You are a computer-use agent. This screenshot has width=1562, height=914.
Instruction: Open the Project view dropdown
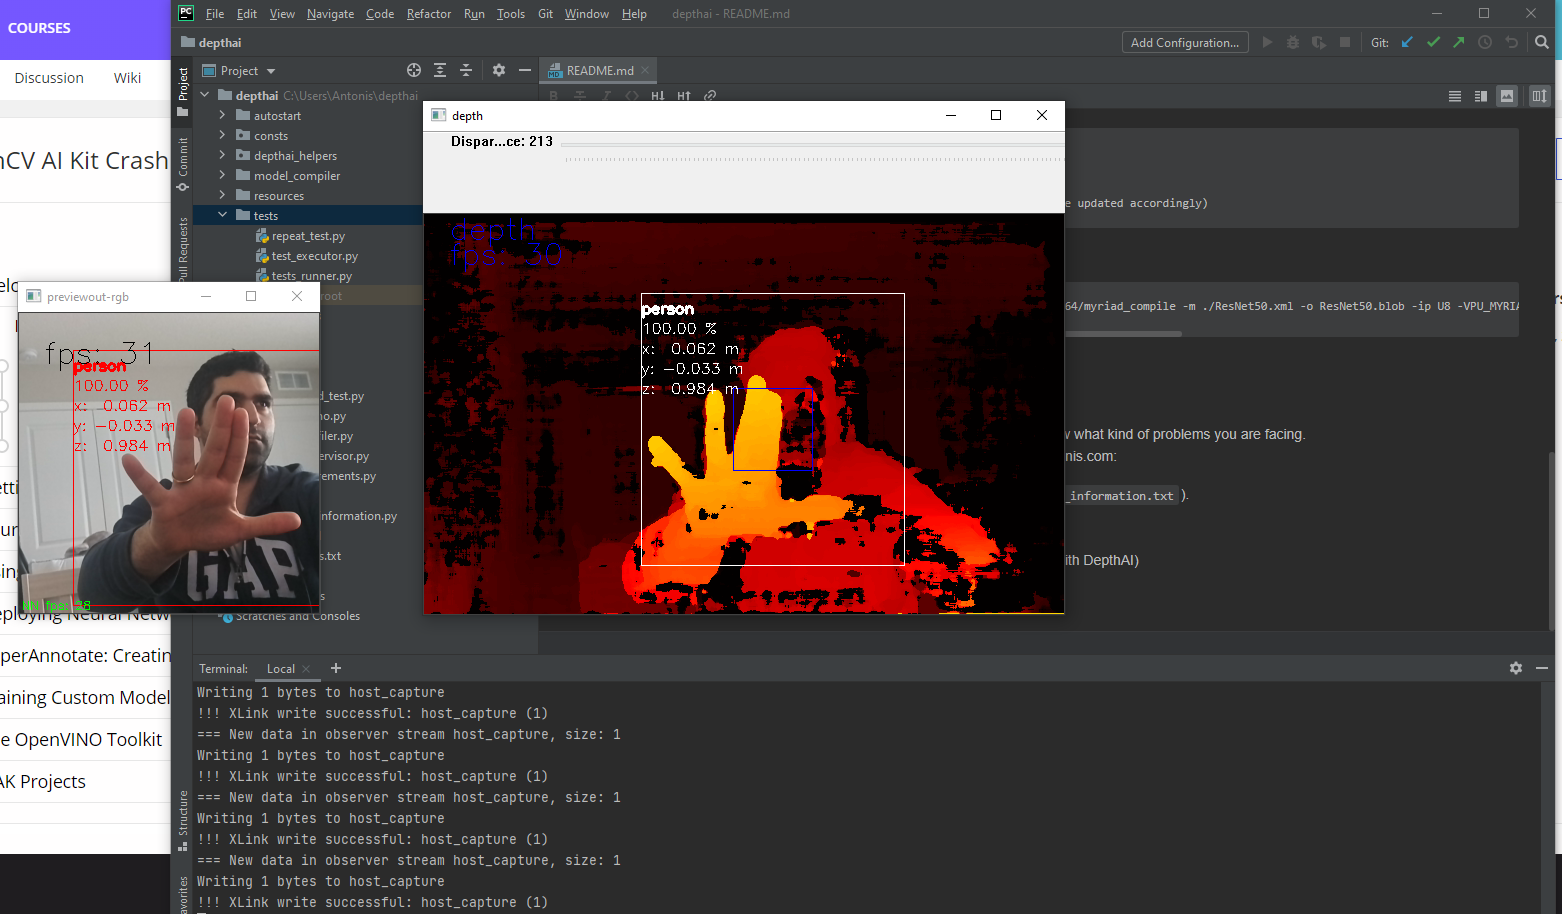pyautogui.click(x=239, y=71)
